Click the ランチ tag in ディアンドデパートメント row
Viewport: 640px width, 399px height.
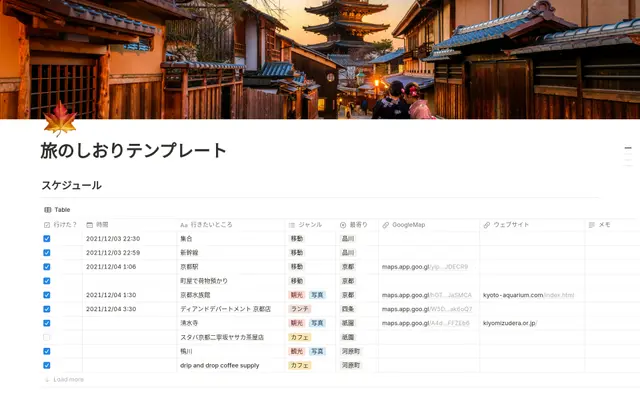tap(300, 309)
